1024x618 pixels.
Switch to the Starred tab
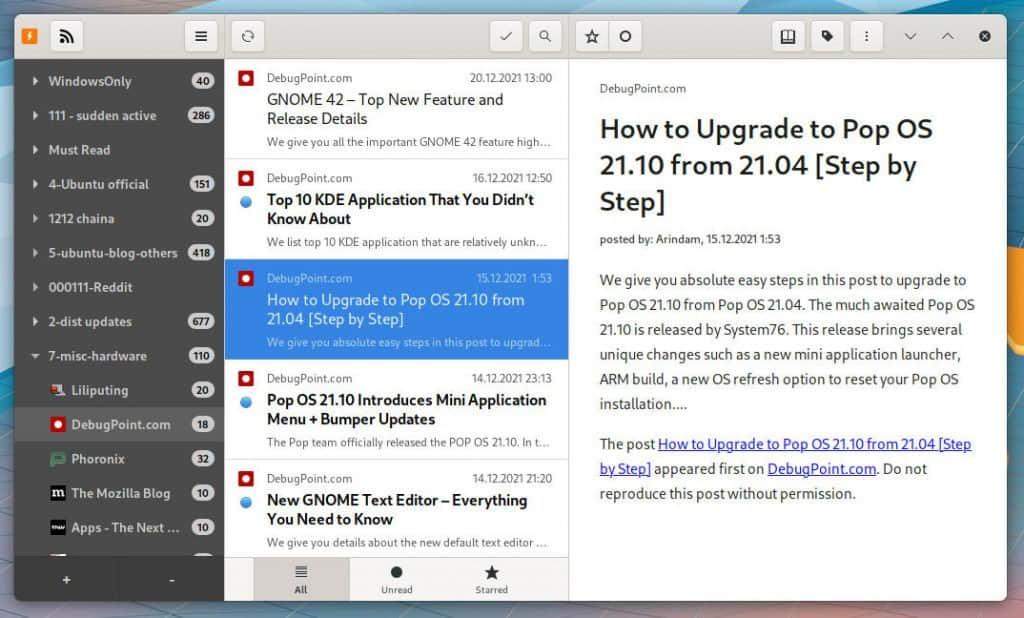491,579
